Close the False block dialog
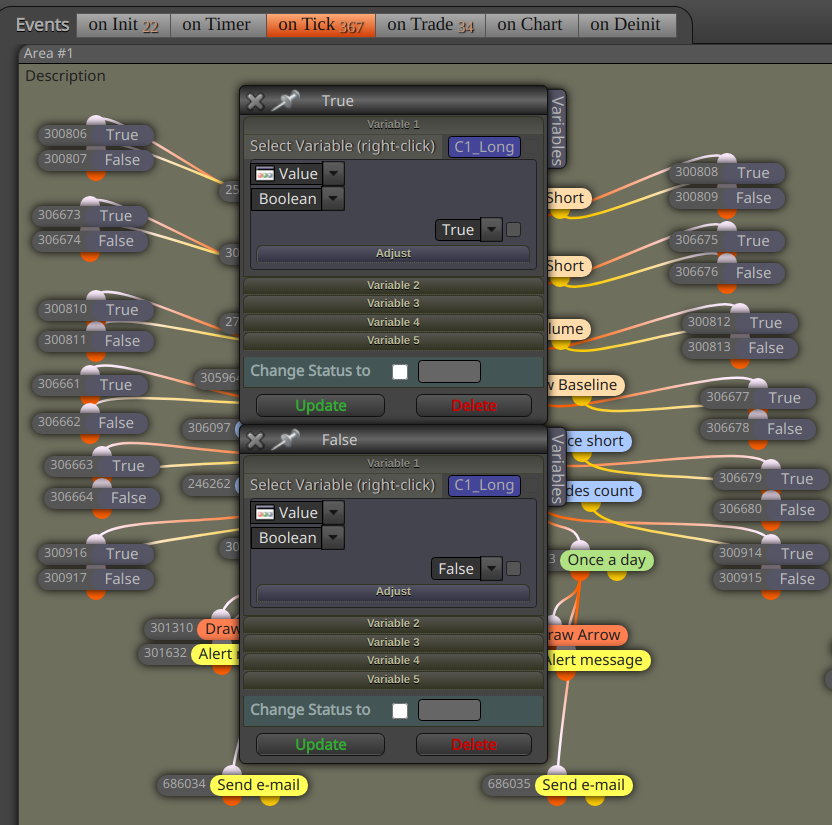The height and width of the screenshot is (825, 832). (255, 440)
